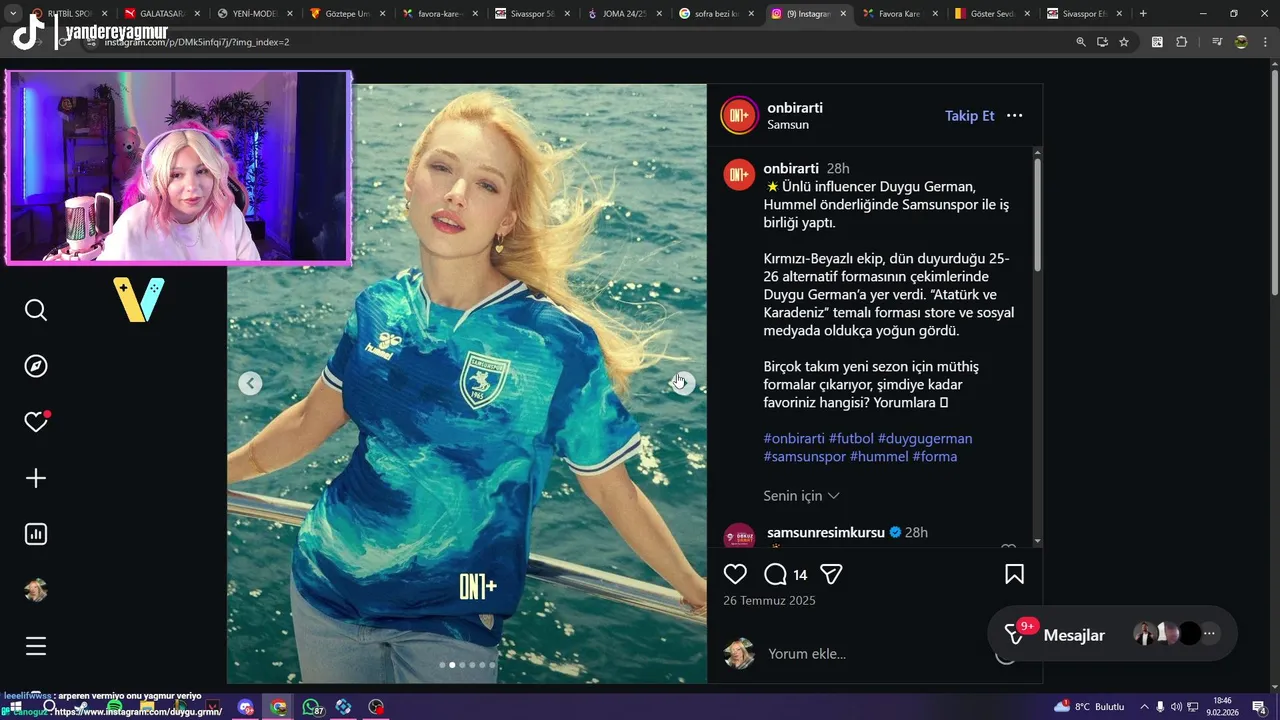Follow onbirarti with Takip Et
This screenshot has height=720, width=1280.
click(x=969, y=116)
